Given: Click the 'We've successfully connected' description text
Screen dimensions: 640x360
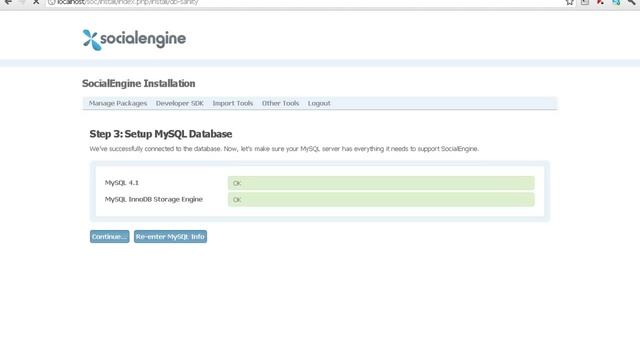Looking at the screenshot, I should click(284, 149).
